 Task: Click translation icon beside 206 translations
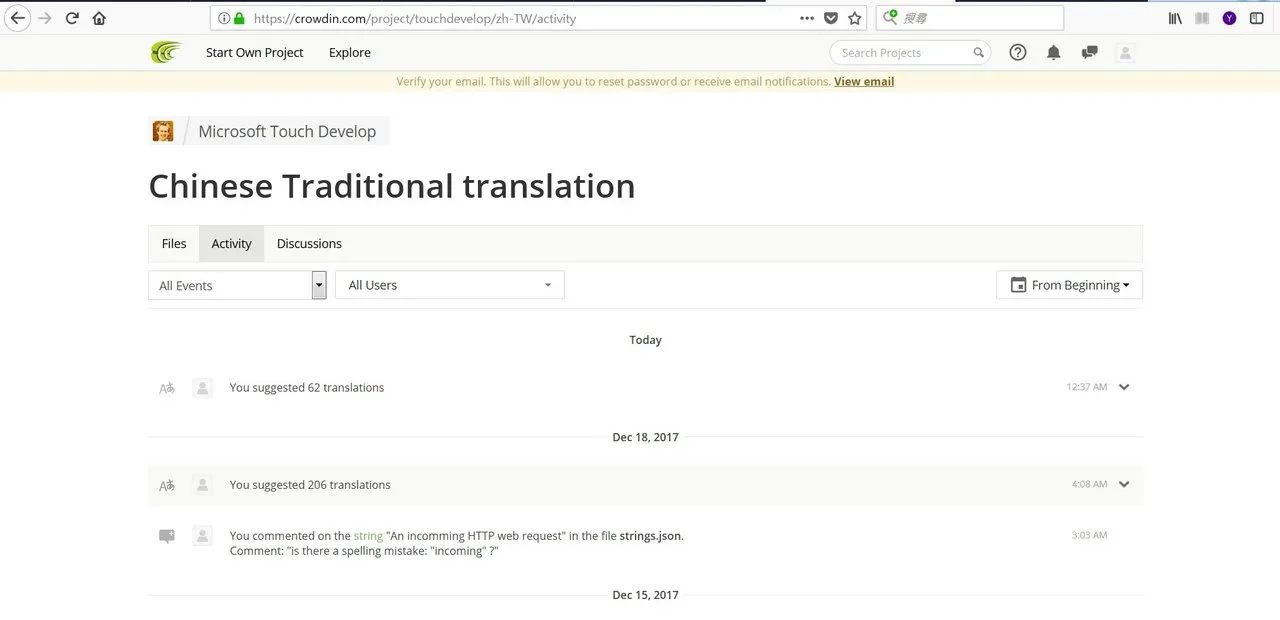click(167, 485)
